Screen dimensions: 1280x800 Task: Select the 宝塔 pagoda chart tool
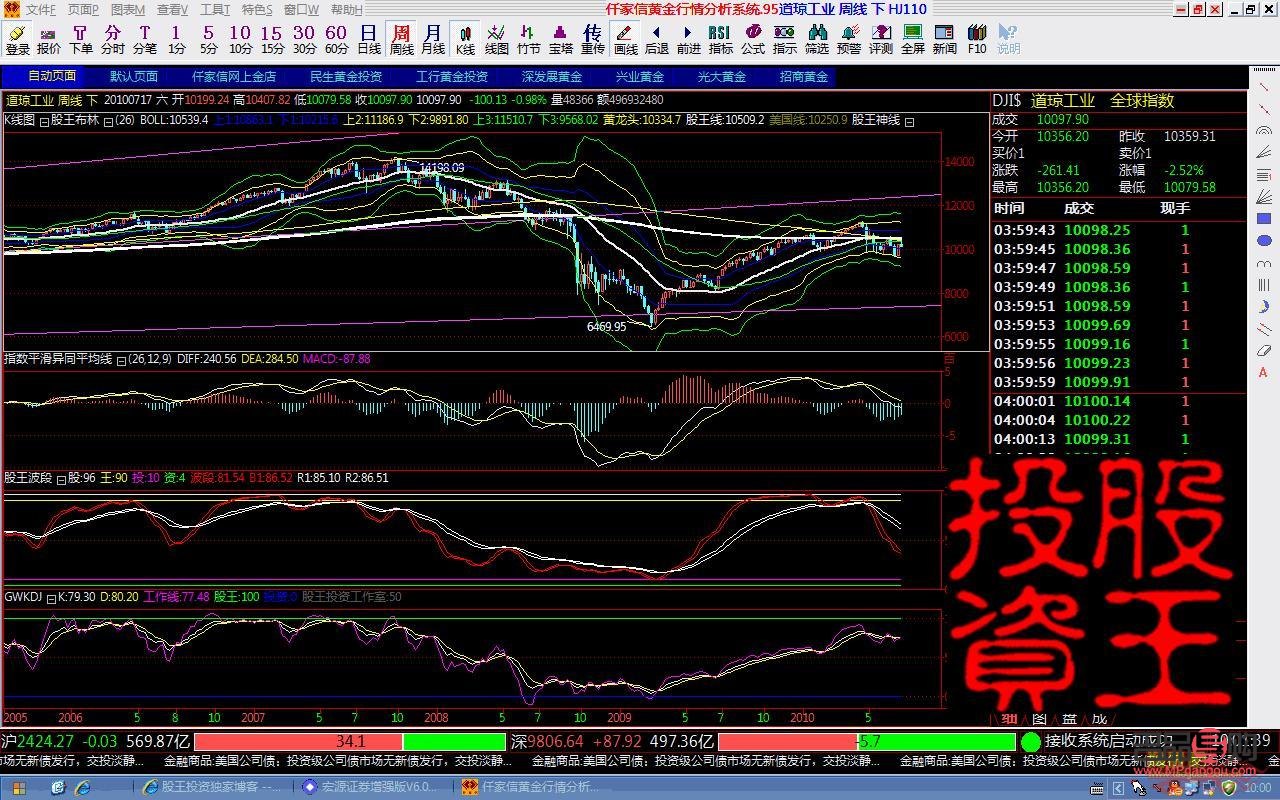(x=560, y=40)
